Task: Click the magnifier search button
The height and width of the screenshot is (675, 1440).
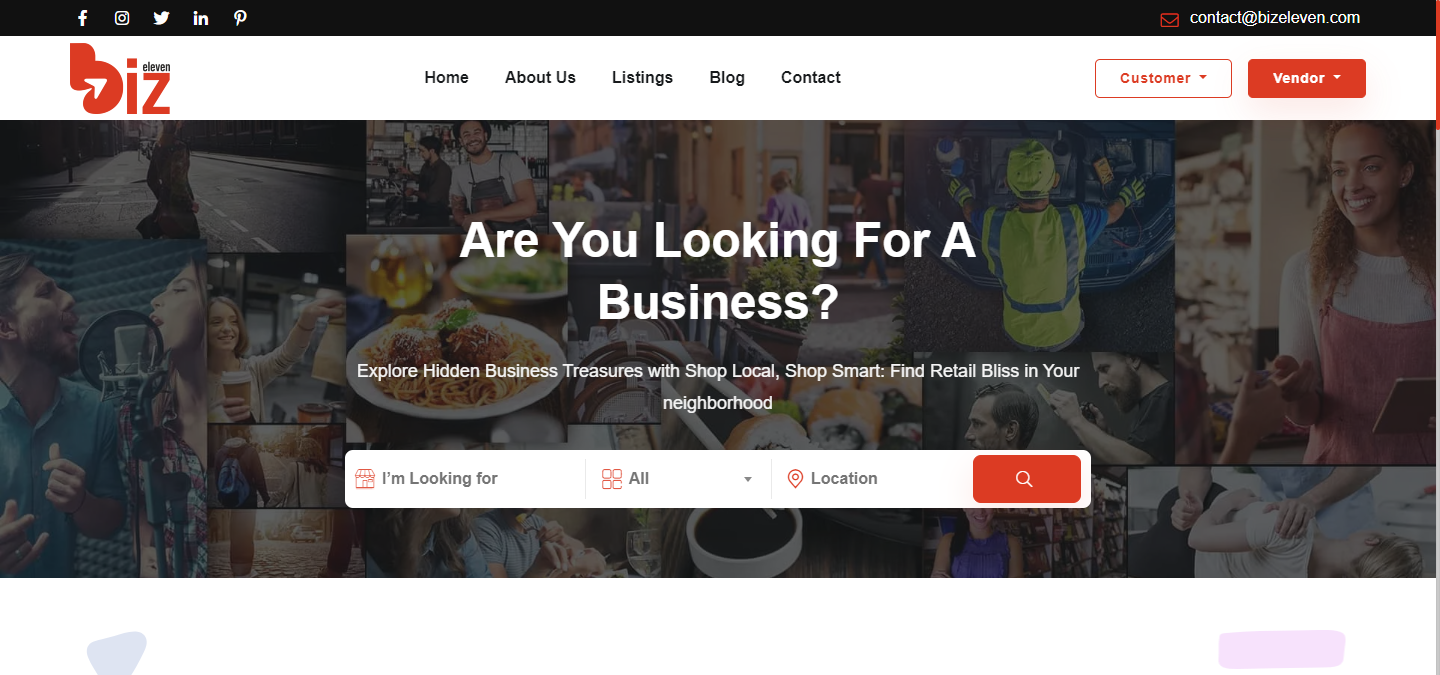Action: (x=1026, y=479)
